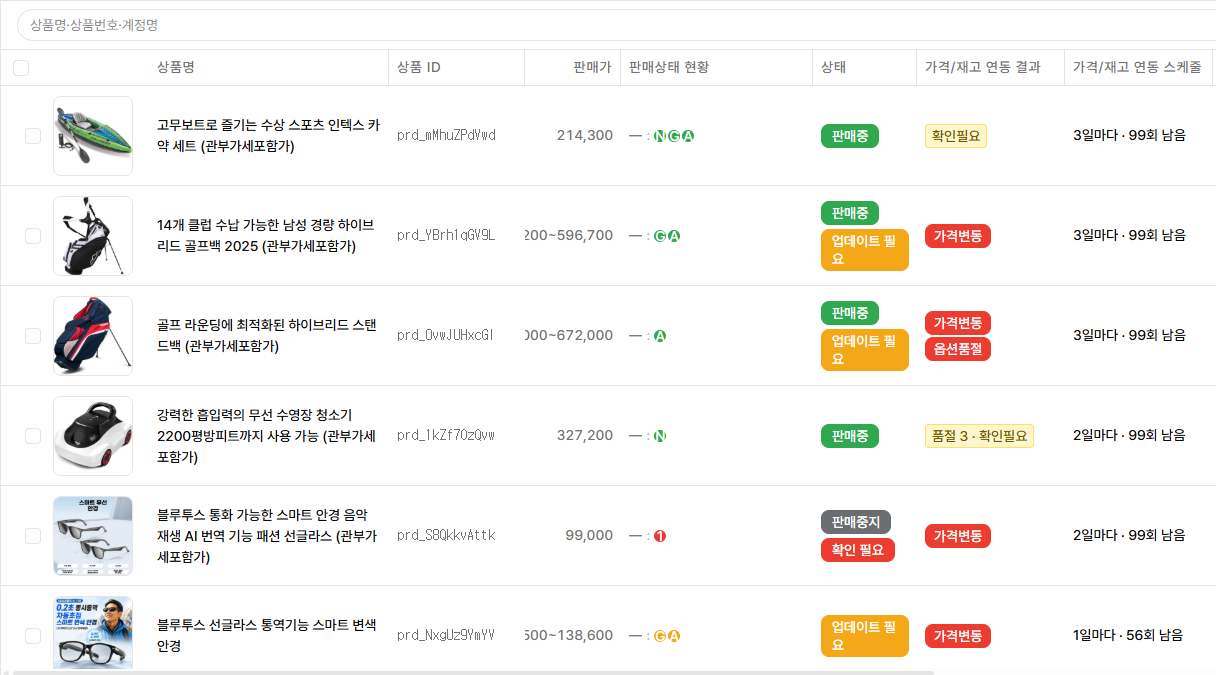Image resolution: width=1216 pixels, height=675 pixels.
Task: Click the green G icon in prd_YBrh1qGV9L row
Action: (660, 236)
